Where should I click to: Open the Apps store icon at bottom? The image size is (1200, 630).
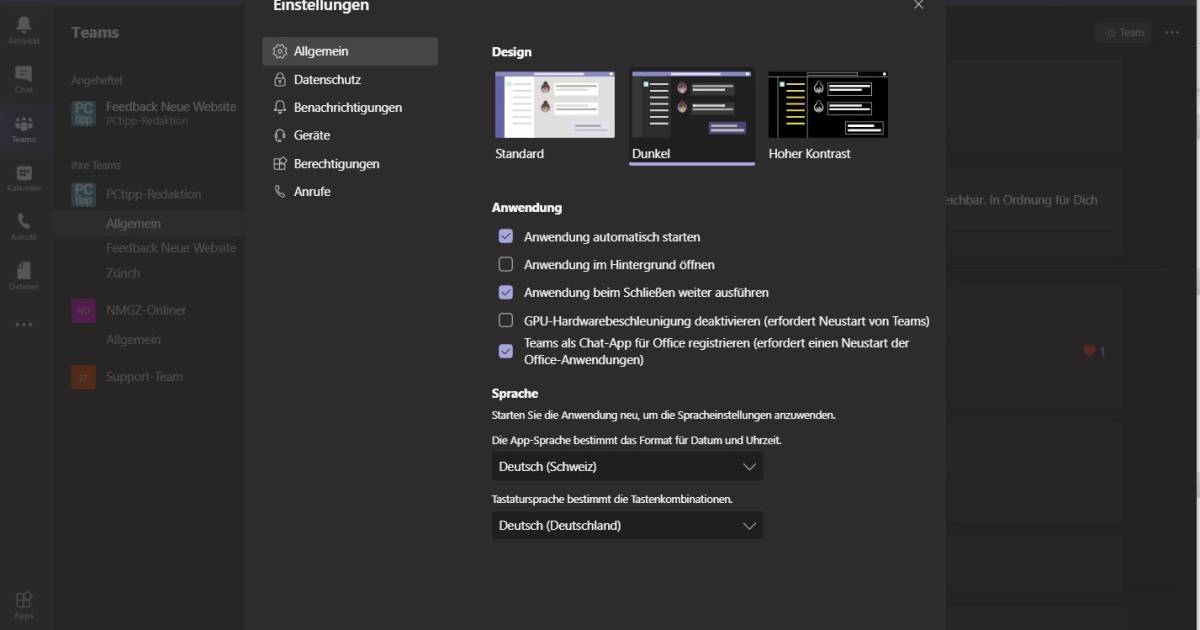[x=24, y=599]
